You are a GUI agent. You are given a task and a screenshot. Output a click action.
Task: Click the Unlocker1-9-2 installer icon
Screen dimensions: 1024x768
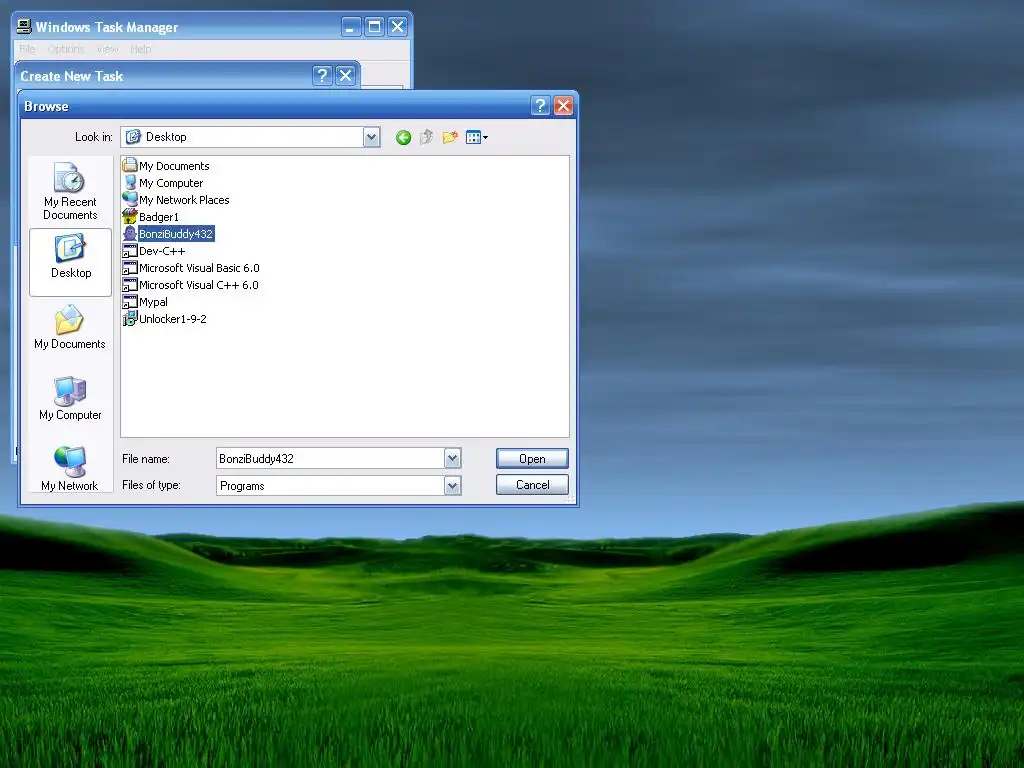130,318
